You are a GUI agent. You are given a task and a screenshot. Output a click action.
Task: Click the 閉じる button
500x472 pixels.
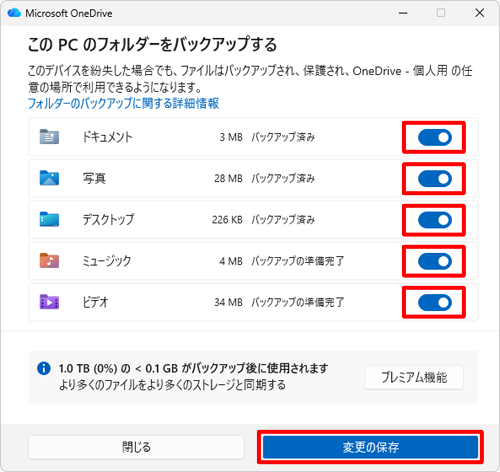136,447
